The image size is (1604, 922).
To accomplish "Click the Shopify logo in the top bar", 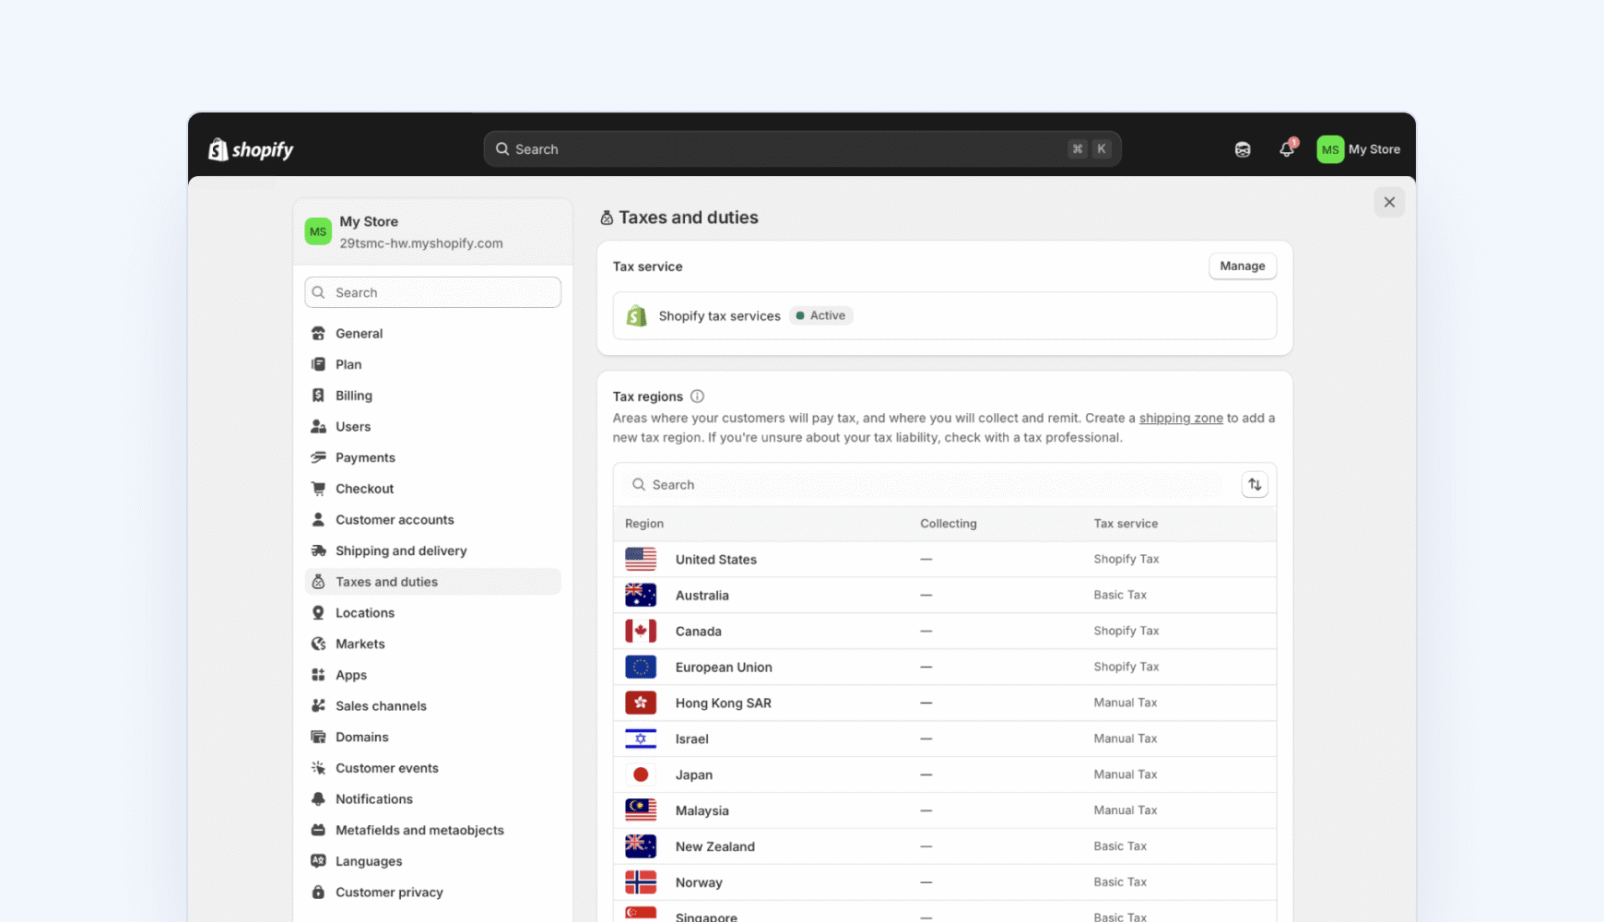I will click(250, 149).
